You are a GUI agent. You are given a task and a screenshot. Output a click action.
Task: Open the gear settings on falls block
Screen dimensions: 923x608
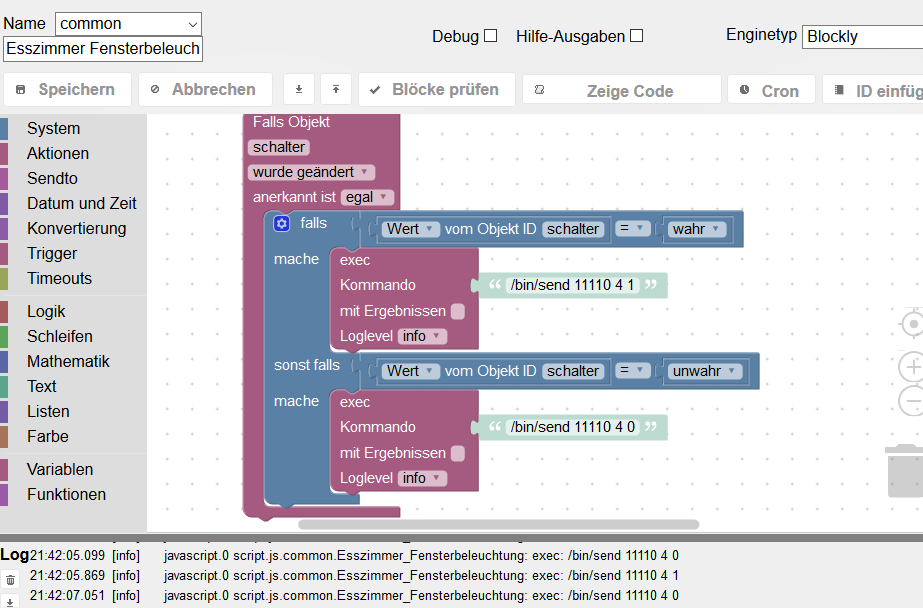[x=282, y=224]
